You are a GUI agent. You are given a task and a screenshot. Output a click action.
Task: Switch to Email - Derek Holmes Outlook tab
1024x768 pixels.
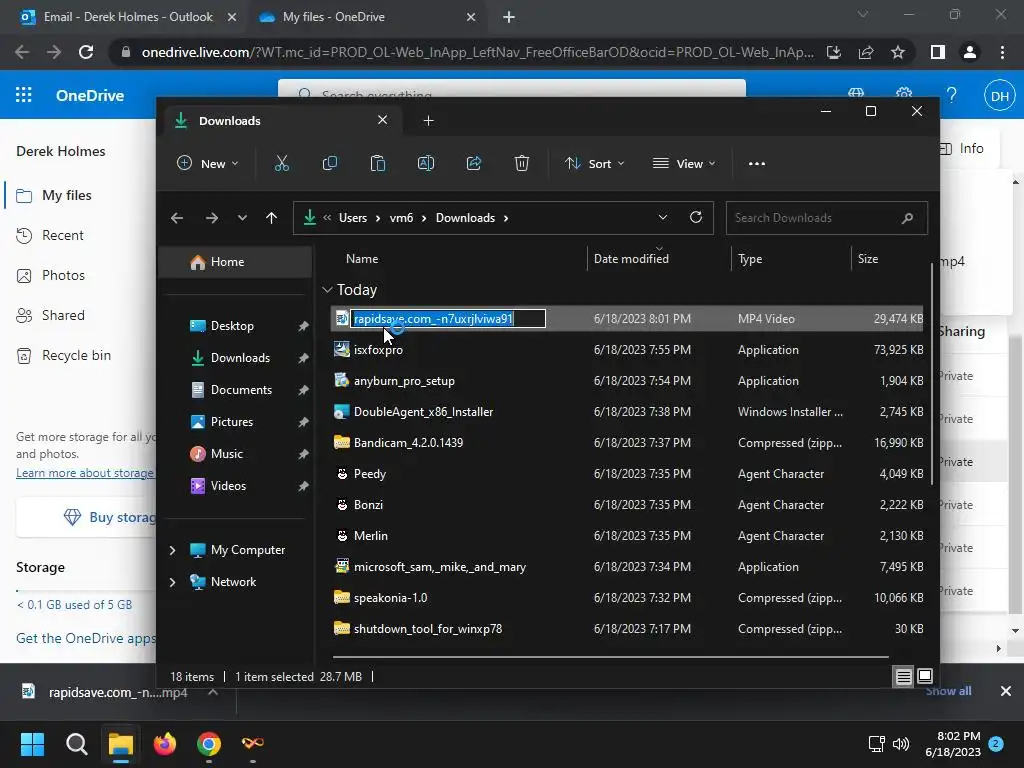[128, 17]
